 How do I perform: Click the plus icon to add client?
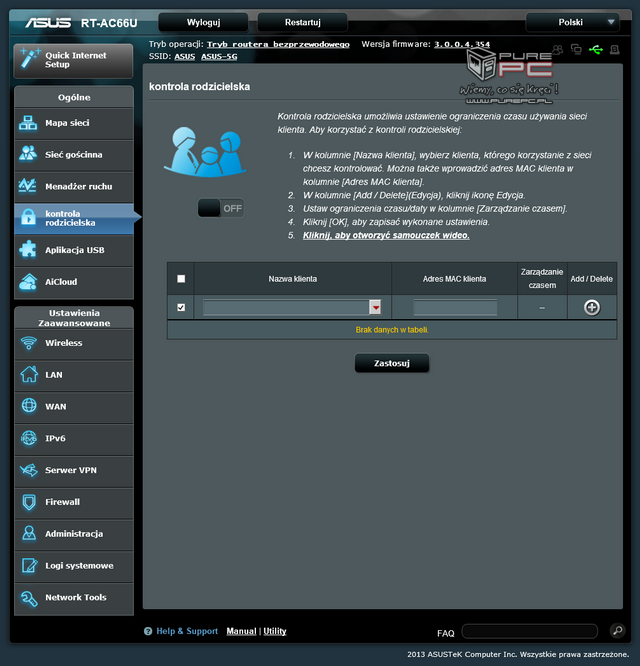[x=592, y=307]
